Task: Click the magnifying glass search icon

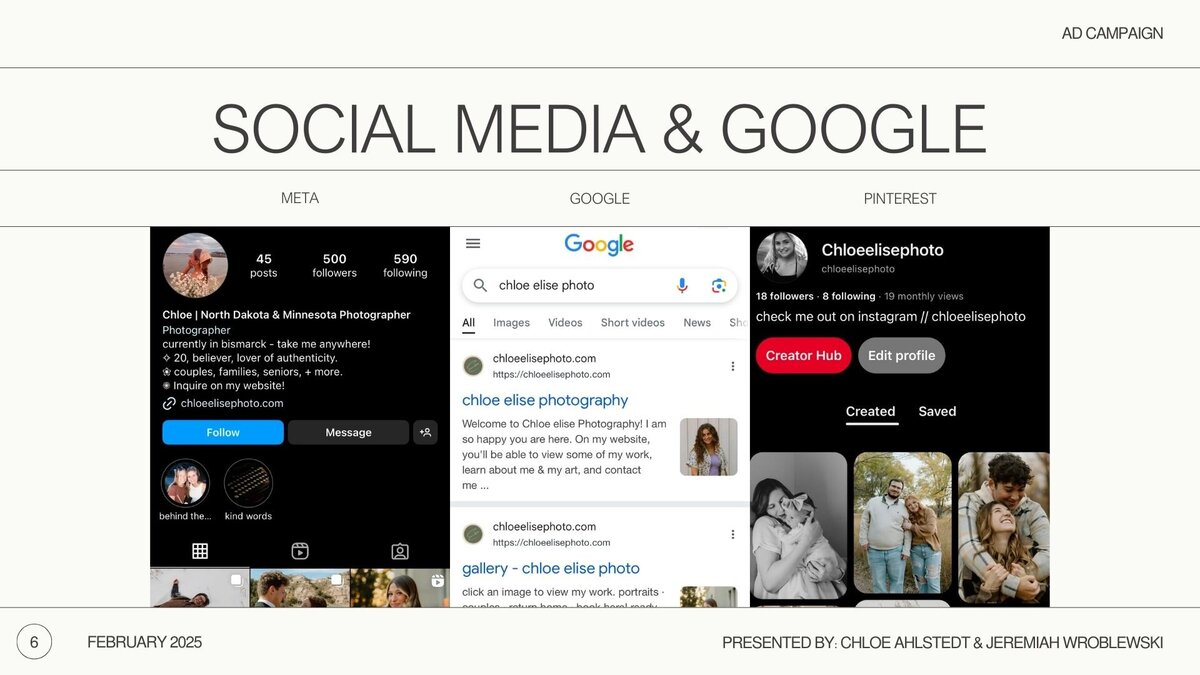Action: pos(480,285)
